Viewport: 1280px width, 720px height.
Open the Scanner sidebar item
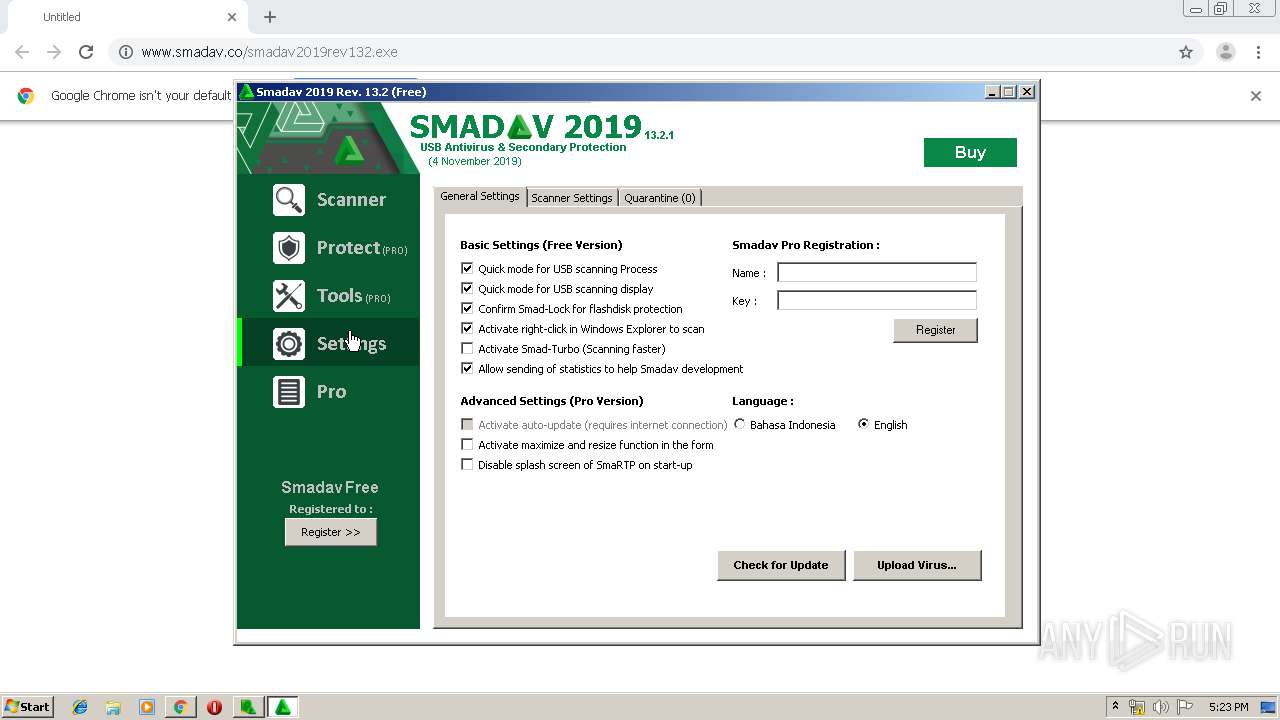pos(328,200)
